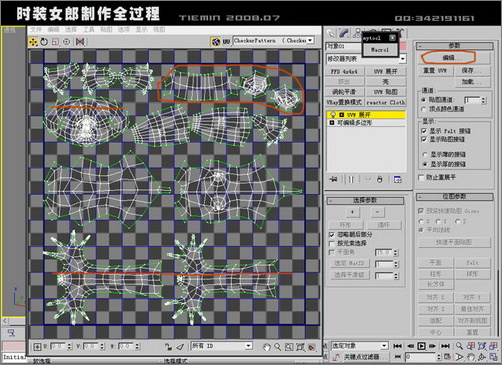Open the CheckerPattern texture dropdown
The height and width of the screenshot is (365, 502).
point(273,41)
